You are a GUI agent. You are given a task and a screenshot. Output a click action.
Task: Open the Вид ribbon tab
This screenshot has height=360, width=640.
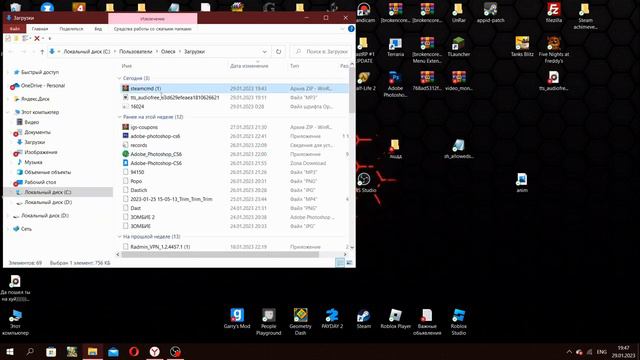click(x=98, y=29)
